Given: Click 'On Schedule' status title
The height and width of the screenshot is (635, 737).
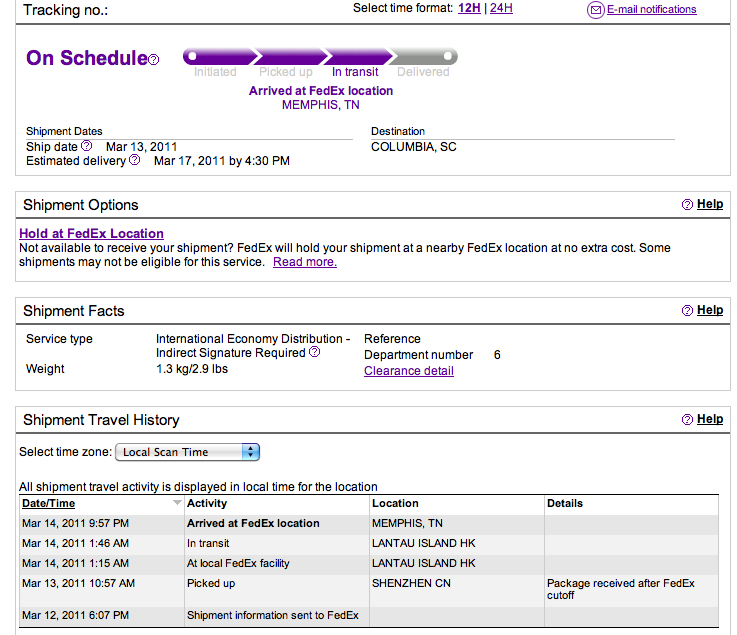Looking at the screenshot, I should click(87, 58).
